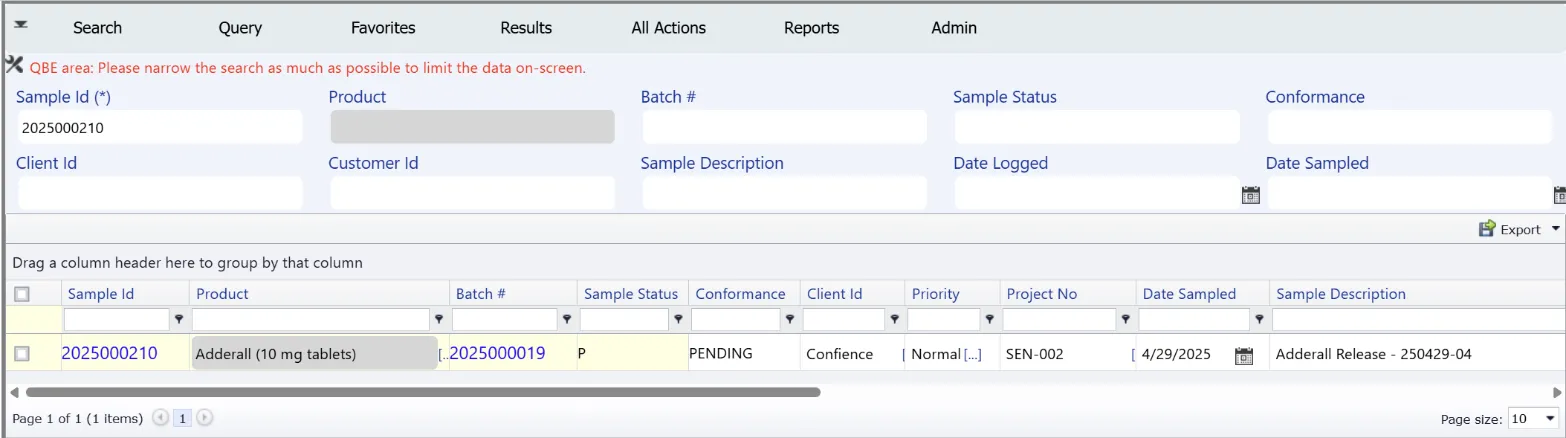
Task: Open the Product column filter icon
Action: (438, 319)
